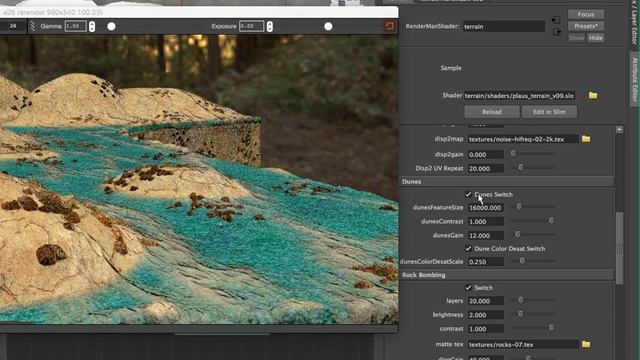Click the layers value field

(486, 301)
